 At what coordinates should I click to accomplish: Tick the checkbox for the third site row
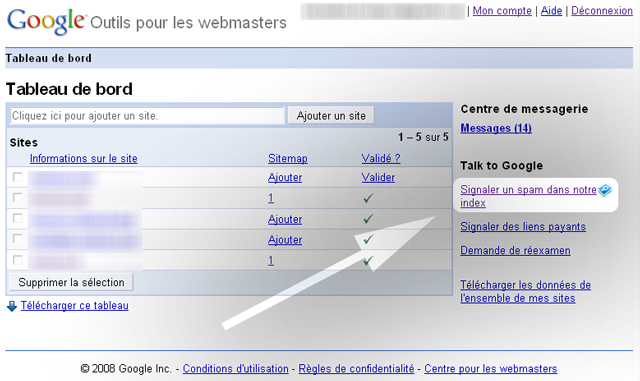pyautogui.click(x=18, y=218)
